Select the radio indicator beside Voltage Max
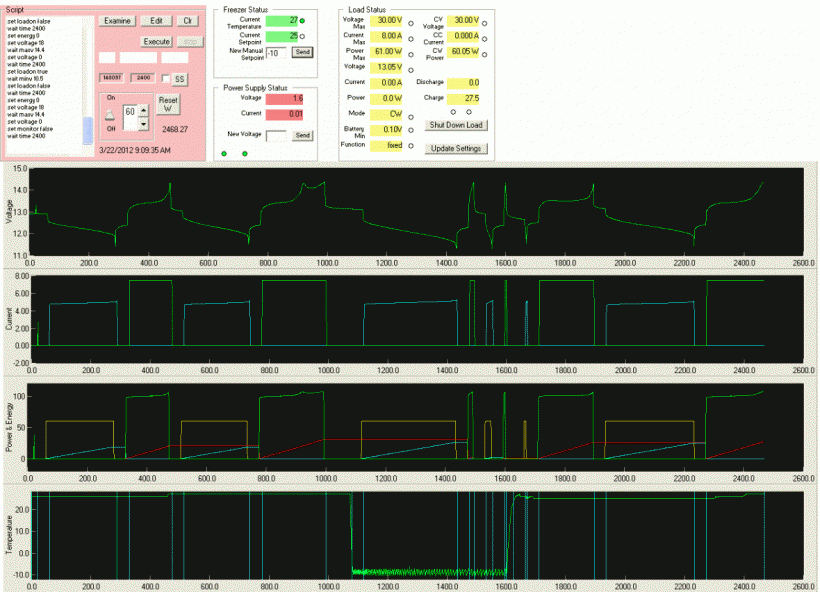Viewport: 820px width, 592px height. (x=412, y=22)
